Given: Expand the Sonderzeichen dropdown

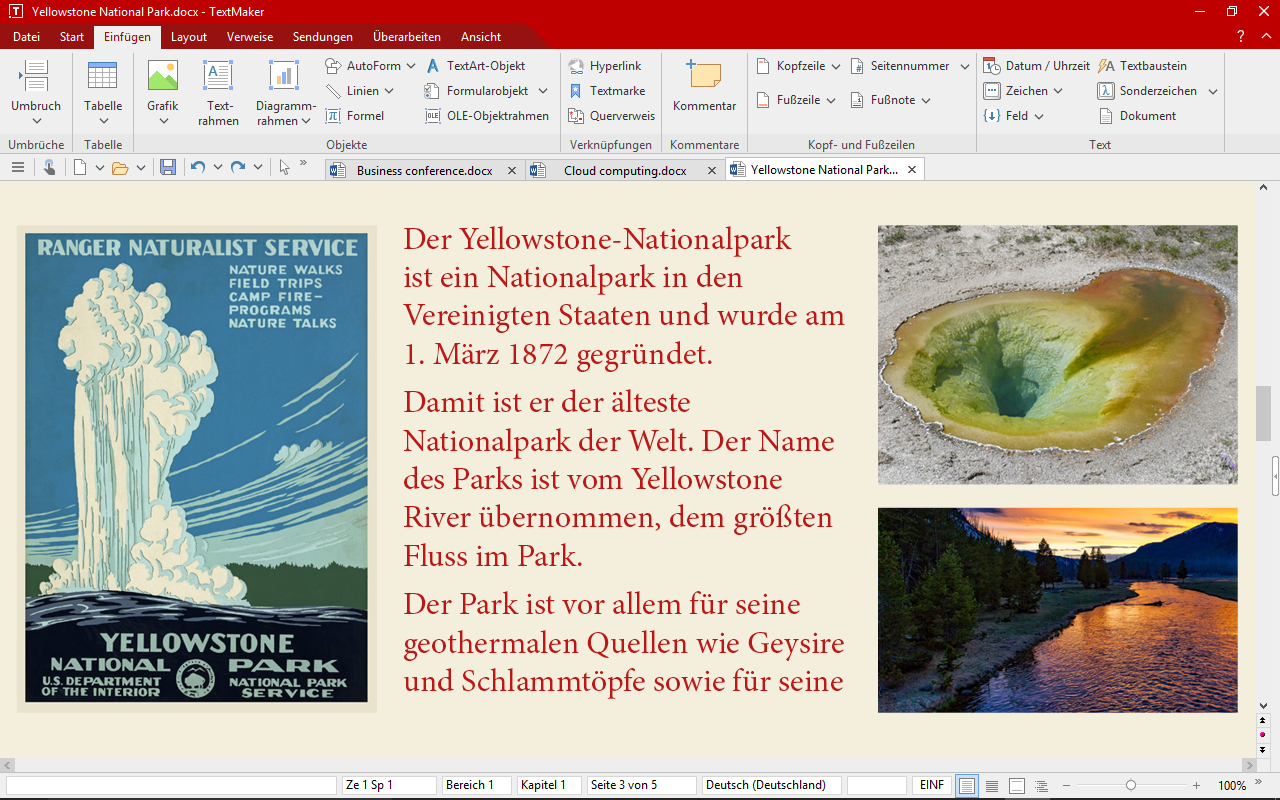Looking at the screenshot, I should [x=1212, y=91].
